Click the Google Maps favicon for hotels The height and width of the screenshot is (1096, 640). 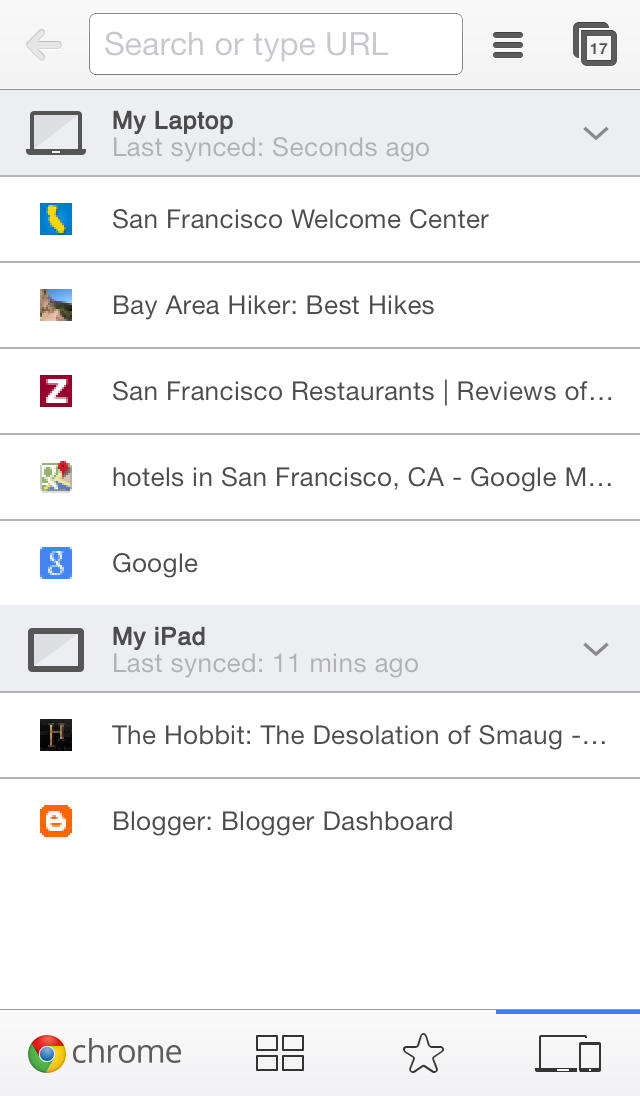coord(56,477)
